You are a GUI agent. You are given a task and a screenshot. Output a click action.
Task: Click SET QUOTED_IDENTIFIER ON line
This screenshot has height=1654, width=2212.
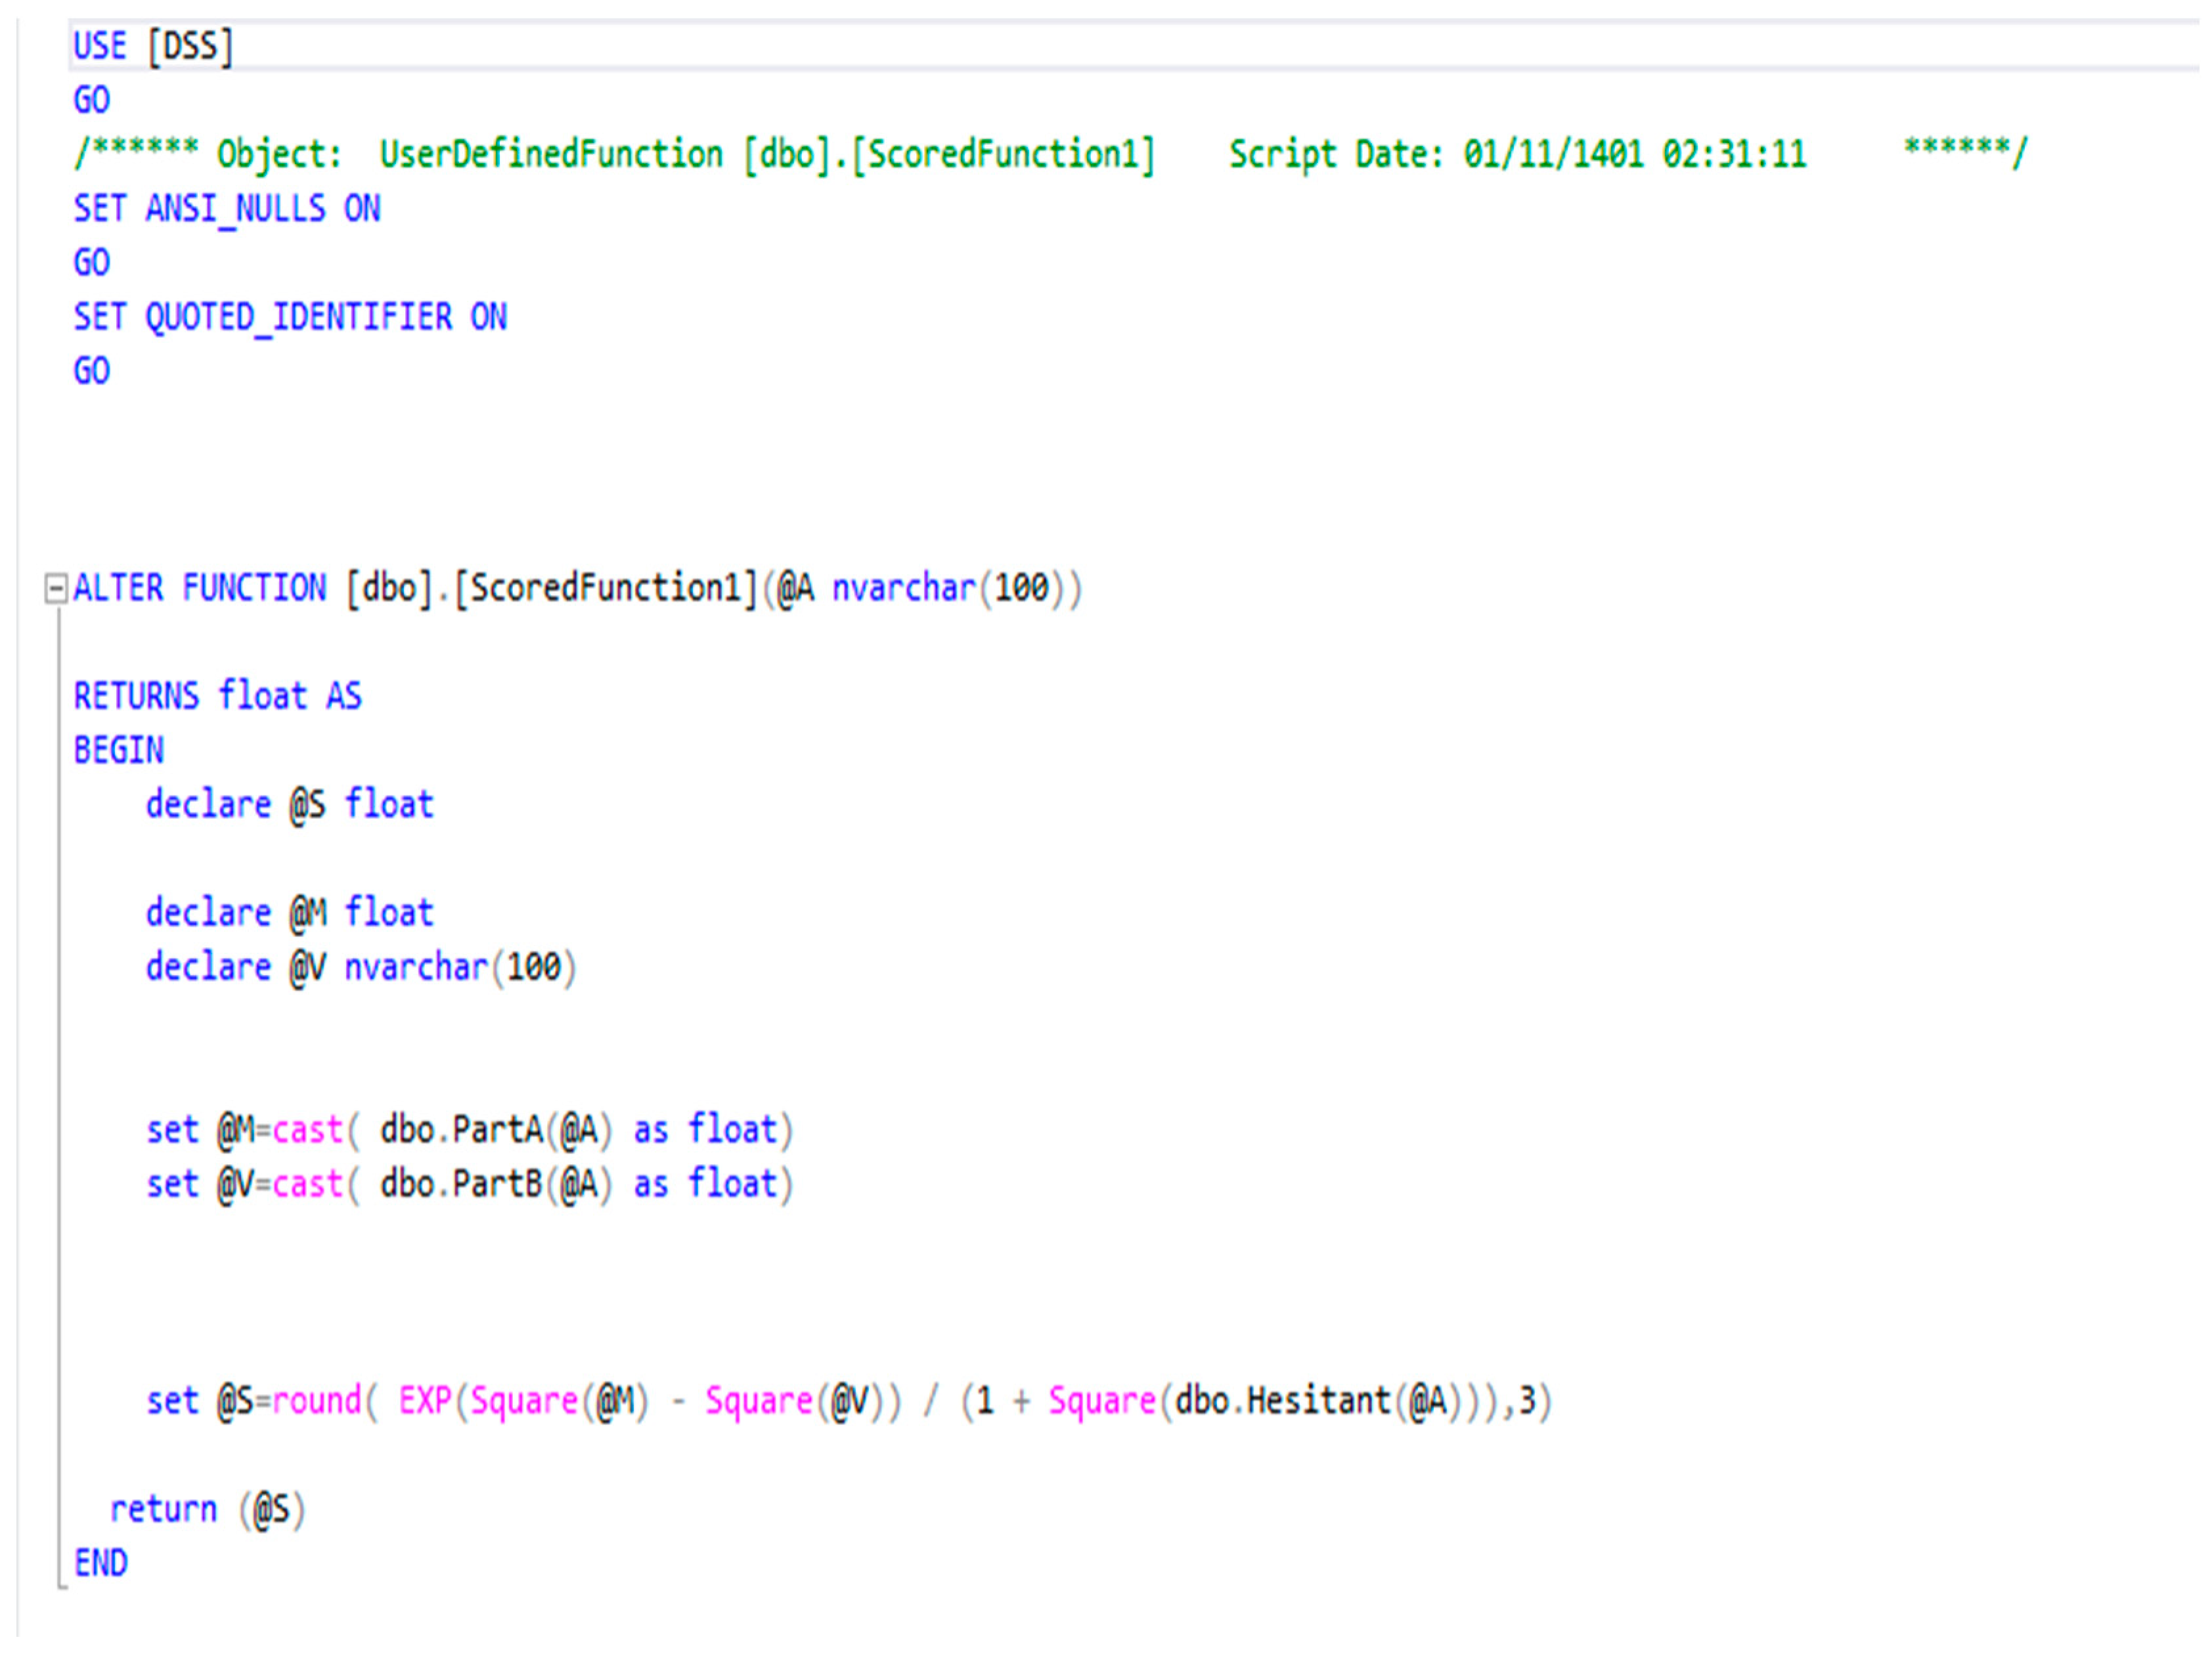(x=290, y=317)
